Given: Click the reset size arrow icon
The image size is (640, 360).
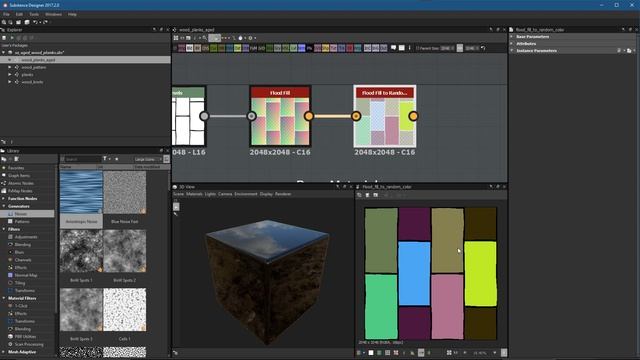Looking at the screenshot, I should [x=483, y=48].
